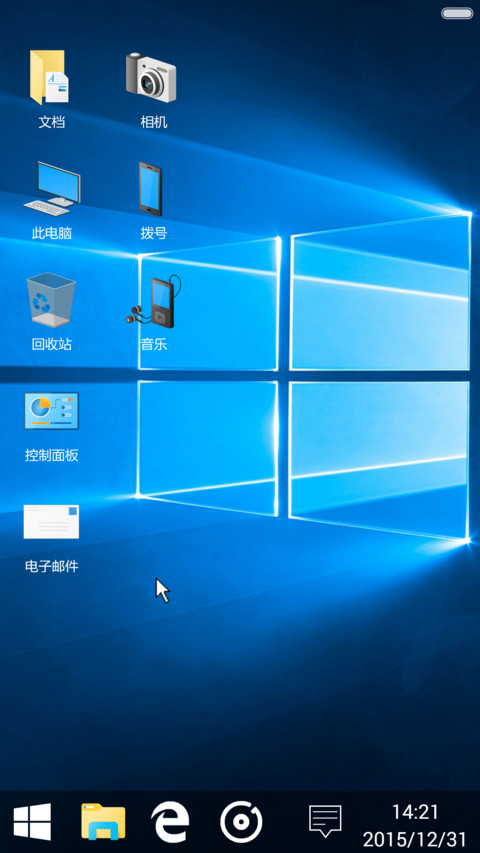Open the 文档 documents folder icon

coord(50,77)
